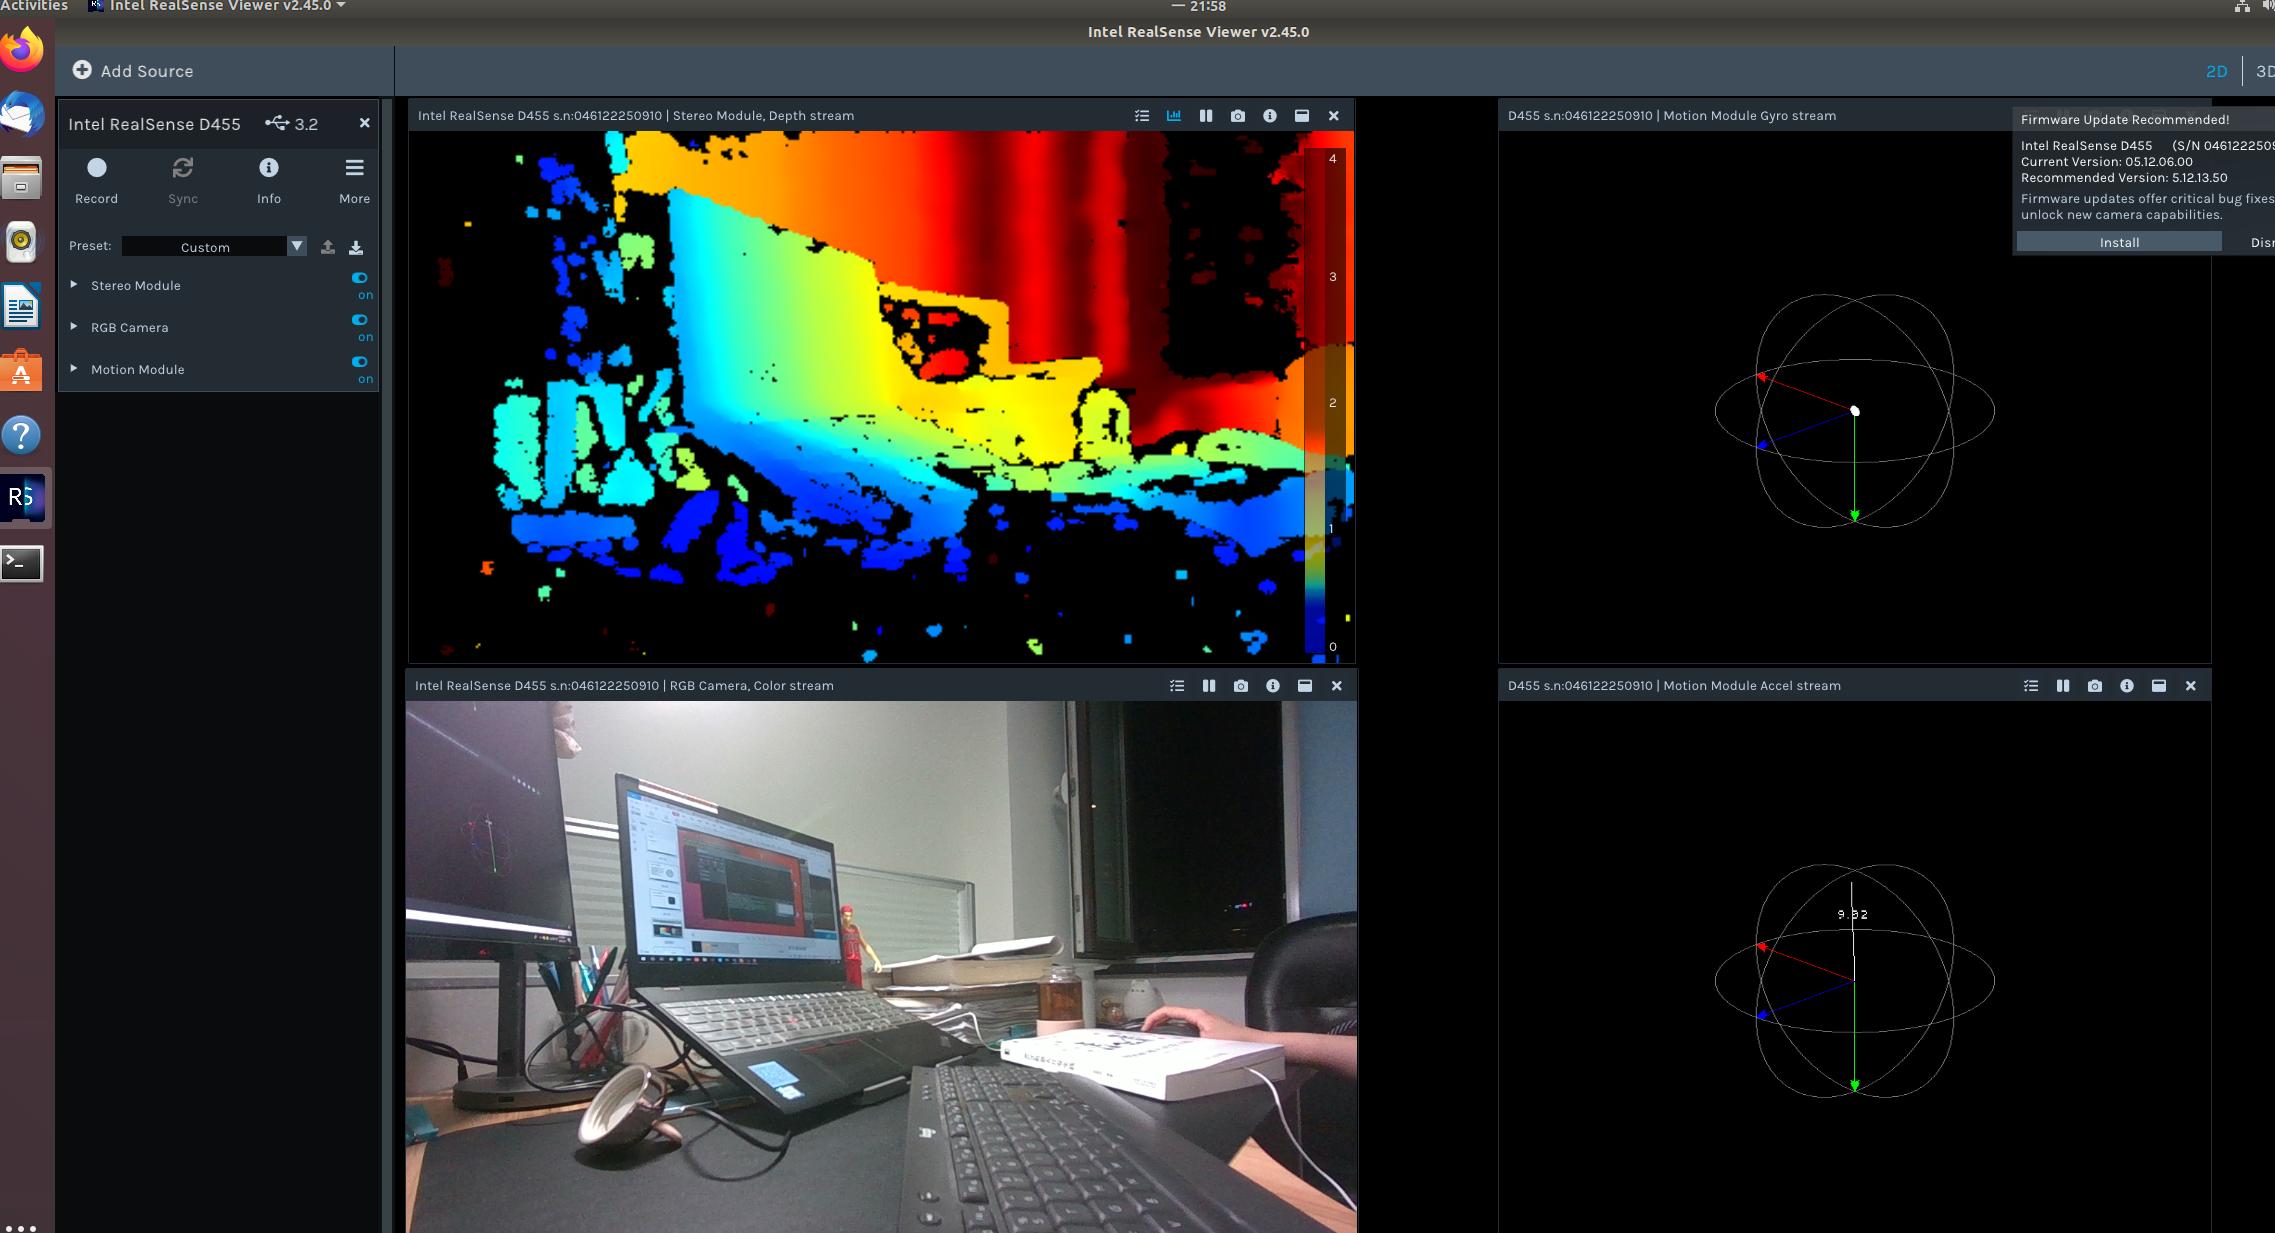Close the Depth stream panel
This screenshot has height=1233, width=2275.
pyautogui.click(x=1334, y=116)
